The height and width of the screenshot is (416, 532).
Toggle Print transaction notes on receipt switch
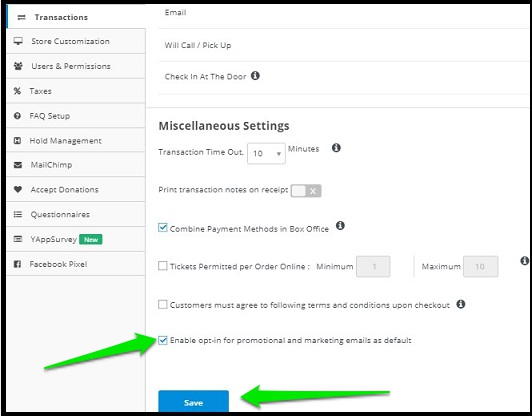pyautogui.click(x=306, y=191)
